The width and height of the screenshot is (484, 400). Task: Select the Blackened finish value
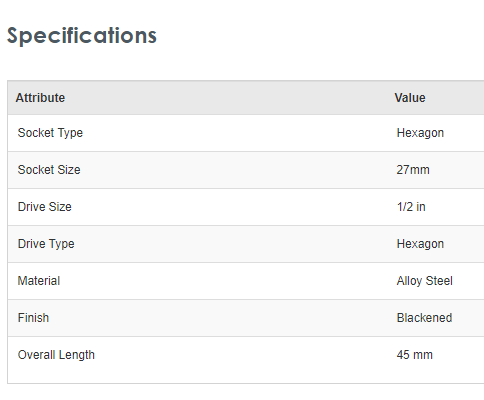pos(424,318)
